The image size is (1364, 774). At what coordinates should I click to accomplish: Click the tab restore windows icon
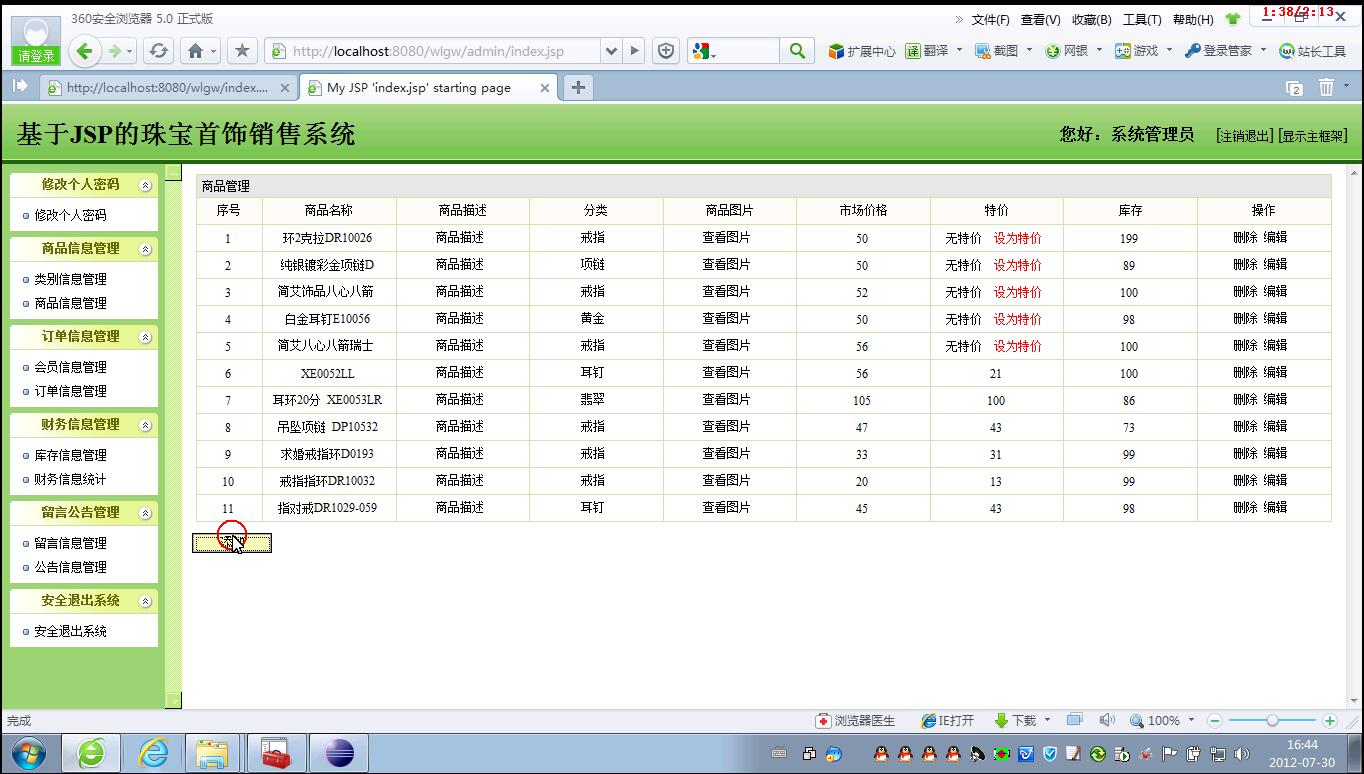[1294, 88]
